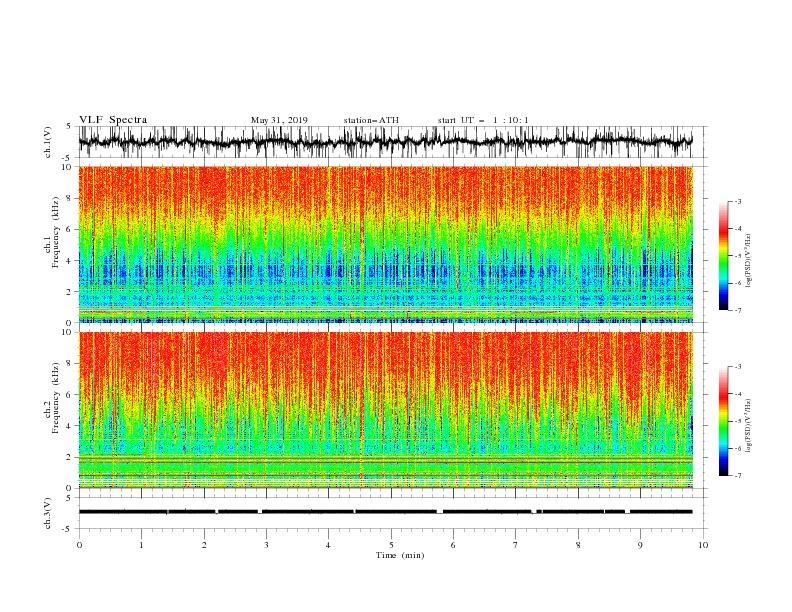Viewport: 792px width, 612px height.
Task: Select the date "May 31, 2019"
Action: (x=279, y=120)
